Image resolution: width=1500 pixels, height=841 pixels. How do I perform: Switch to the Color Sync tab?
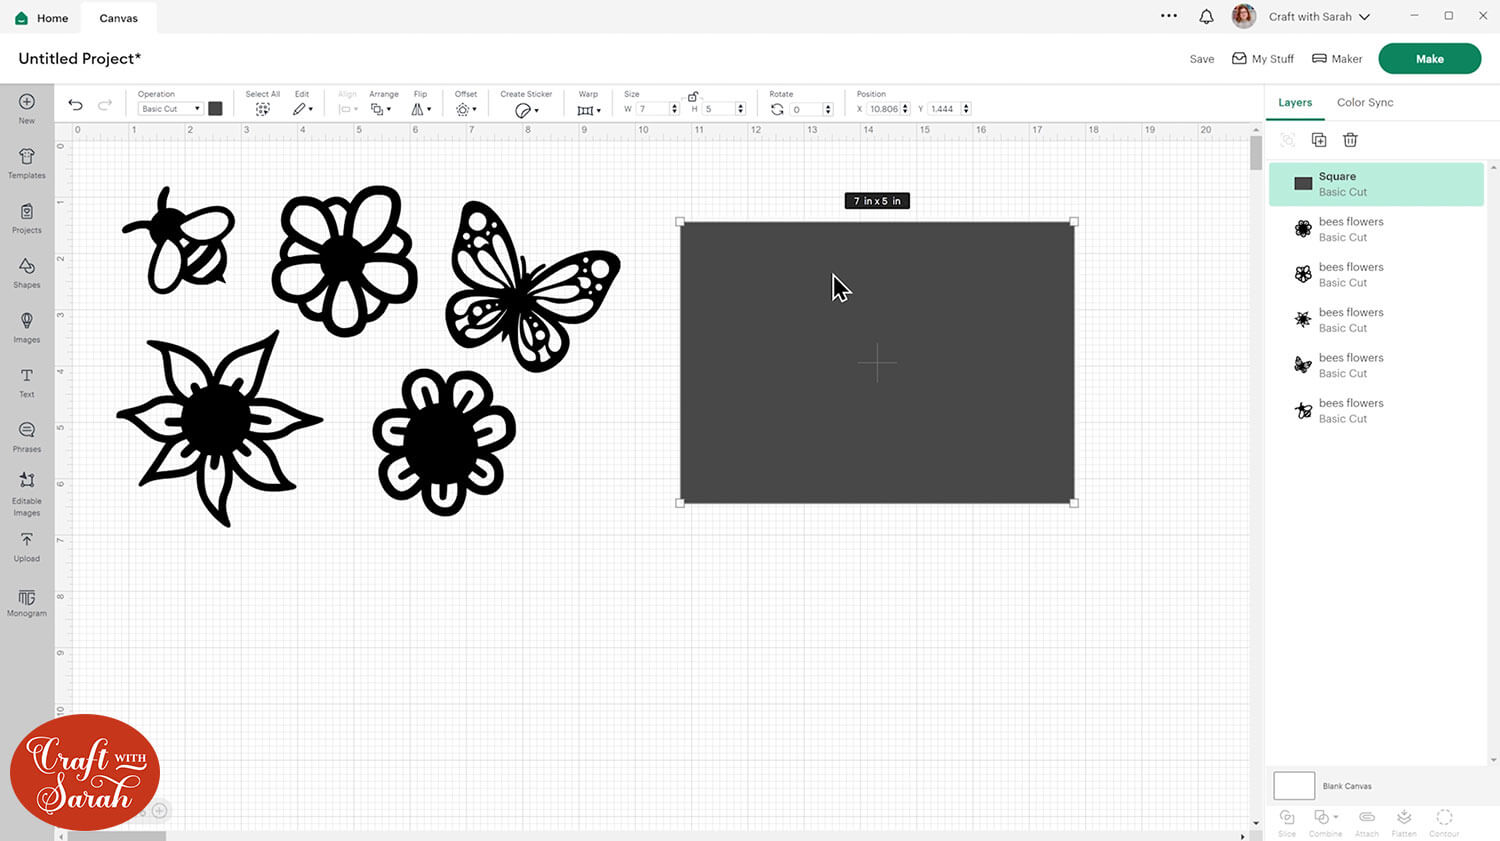tap(1365, 102)
